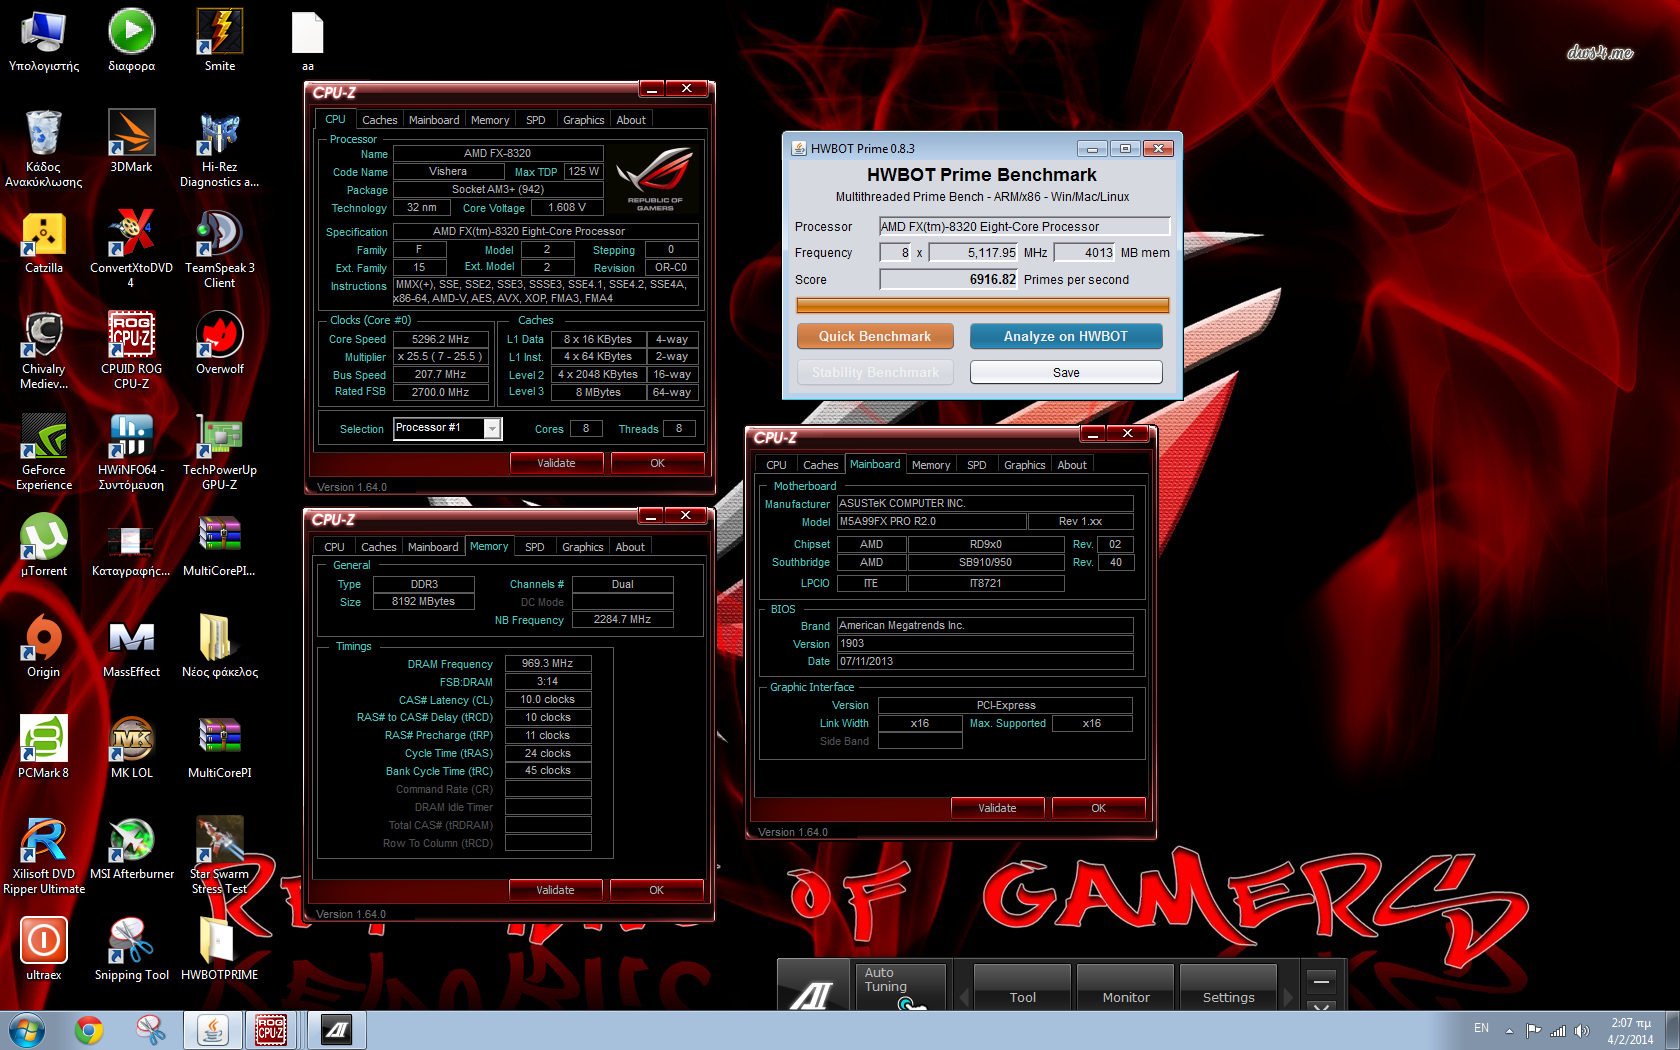Click the volume icon in system tray
This screenshot has width=1680, height=1050.
point(1582,1030)
